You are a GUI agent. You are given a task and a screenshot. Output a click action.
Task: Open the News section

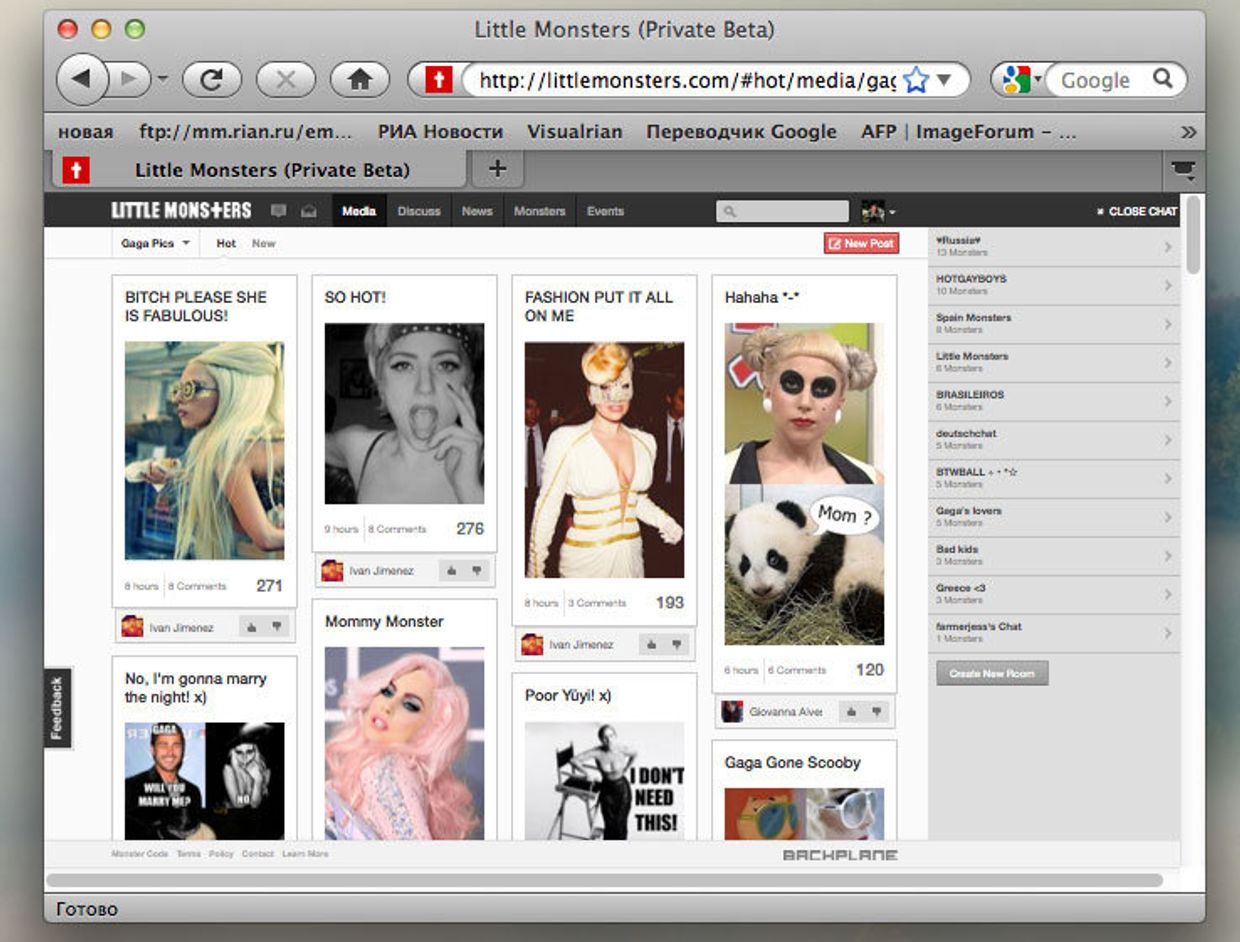[477, 211]
